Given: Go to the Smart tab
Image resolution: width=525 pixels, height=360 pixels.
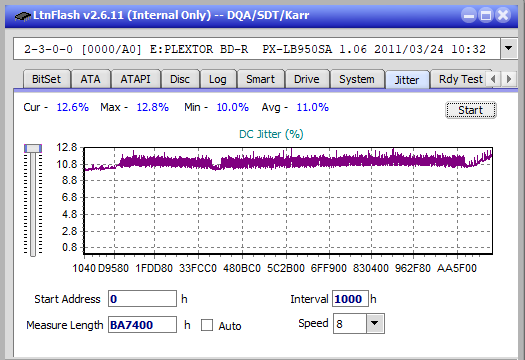Looking at the screenshot, I should 260,79.
